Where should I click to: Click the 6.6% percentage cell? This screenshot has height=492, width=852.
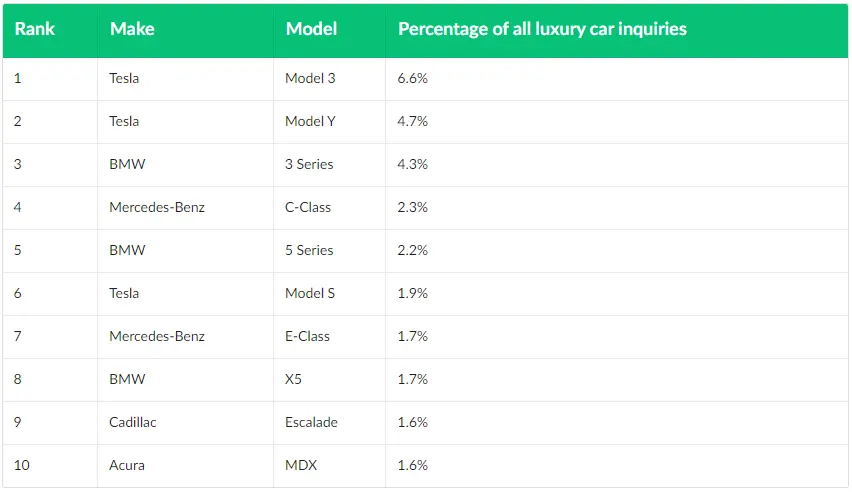tap(413, 78)
